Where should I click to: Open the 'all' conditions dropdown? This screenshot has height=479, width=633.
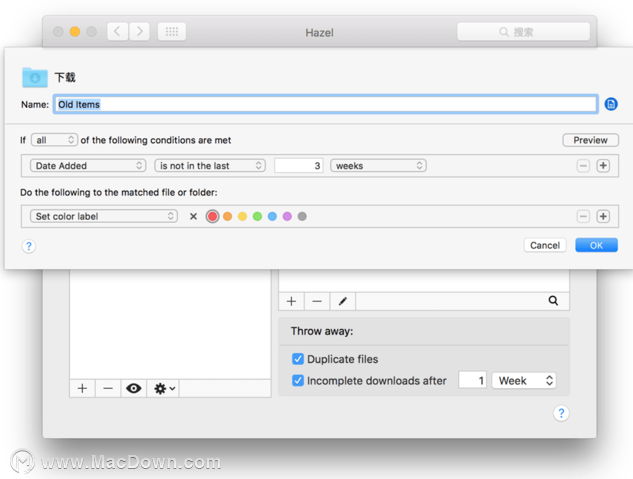[x=54, y=140]
